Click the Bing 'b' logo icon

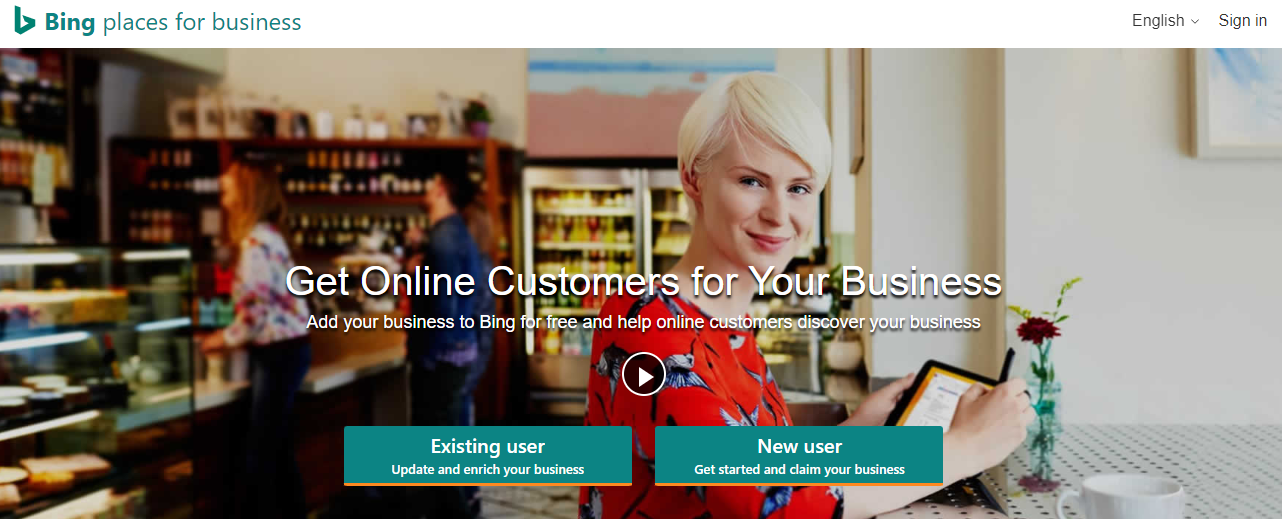click(25, 21)
